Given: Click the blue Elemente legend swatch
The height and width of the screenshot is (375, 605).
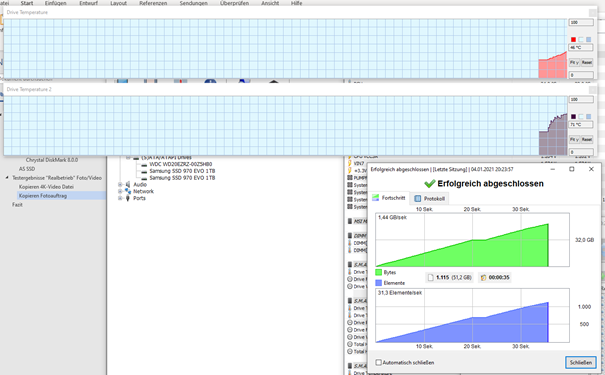Looking at the screenshot, I should [x=379, y=283].
